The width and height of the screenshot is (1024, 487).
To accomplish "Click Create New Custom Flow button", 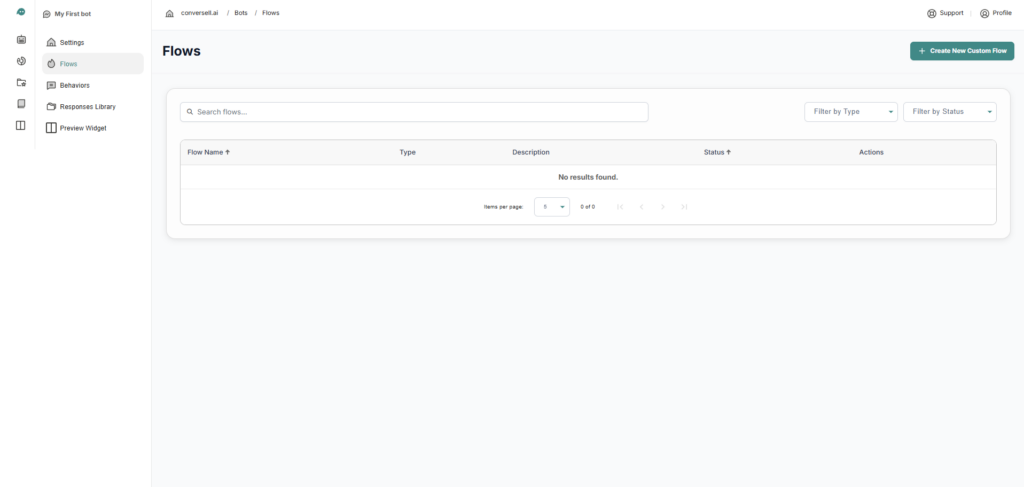I will click(961, 50).
